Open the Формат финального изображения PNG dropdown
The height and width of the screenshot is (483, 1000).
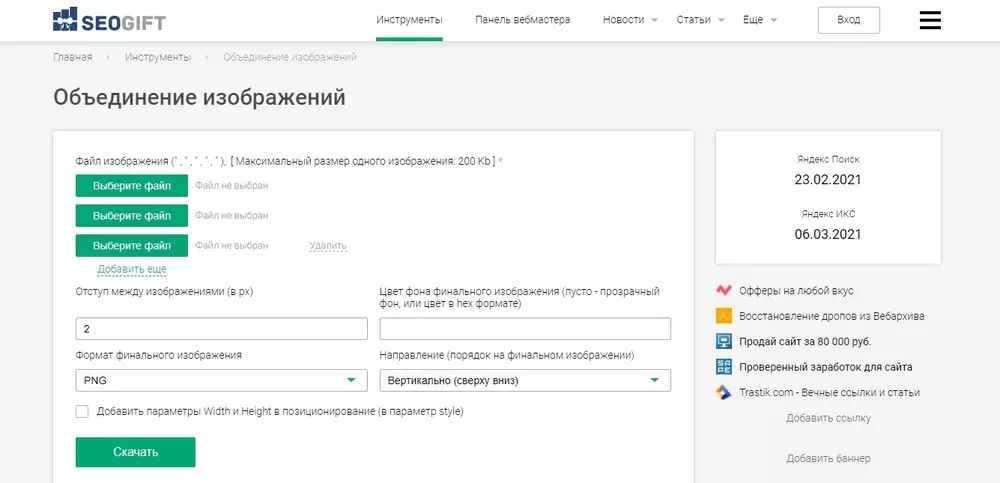tap(221, 380)
